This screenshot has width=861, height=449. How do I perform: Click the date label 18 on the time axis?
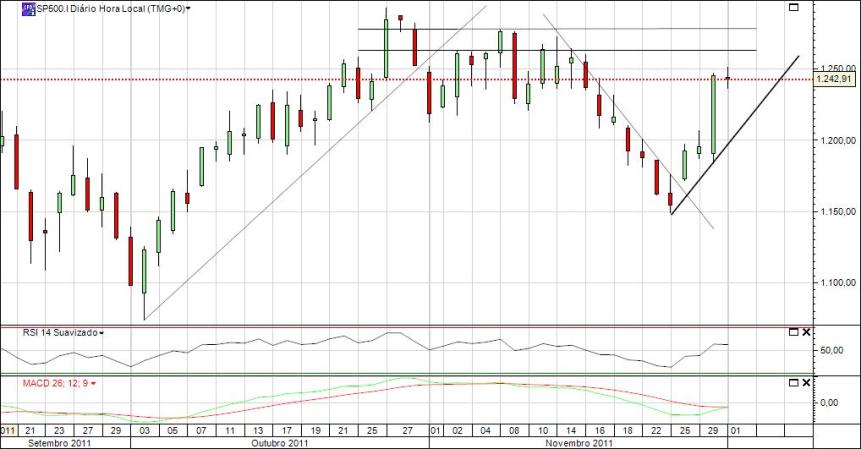click(628, 431)
